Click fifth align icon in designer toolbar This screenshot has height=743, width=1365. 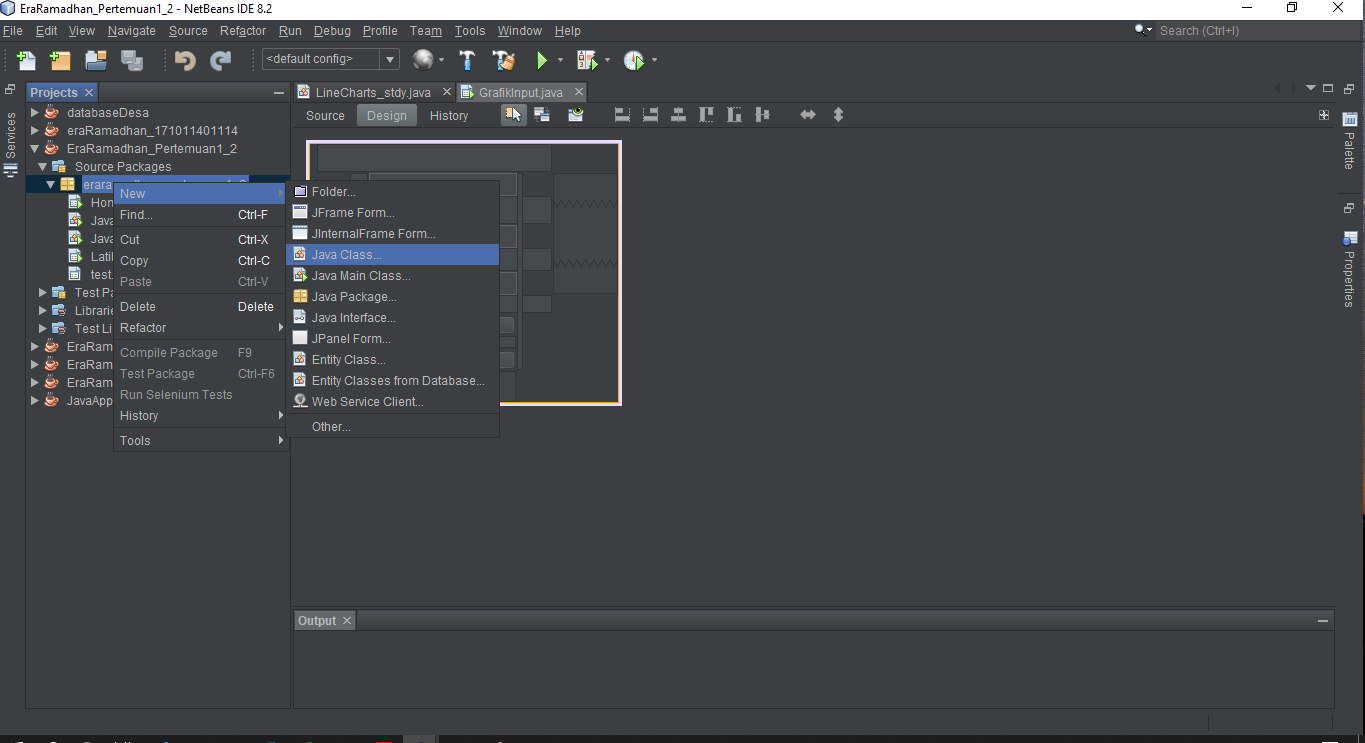click(x=734, y=115)
